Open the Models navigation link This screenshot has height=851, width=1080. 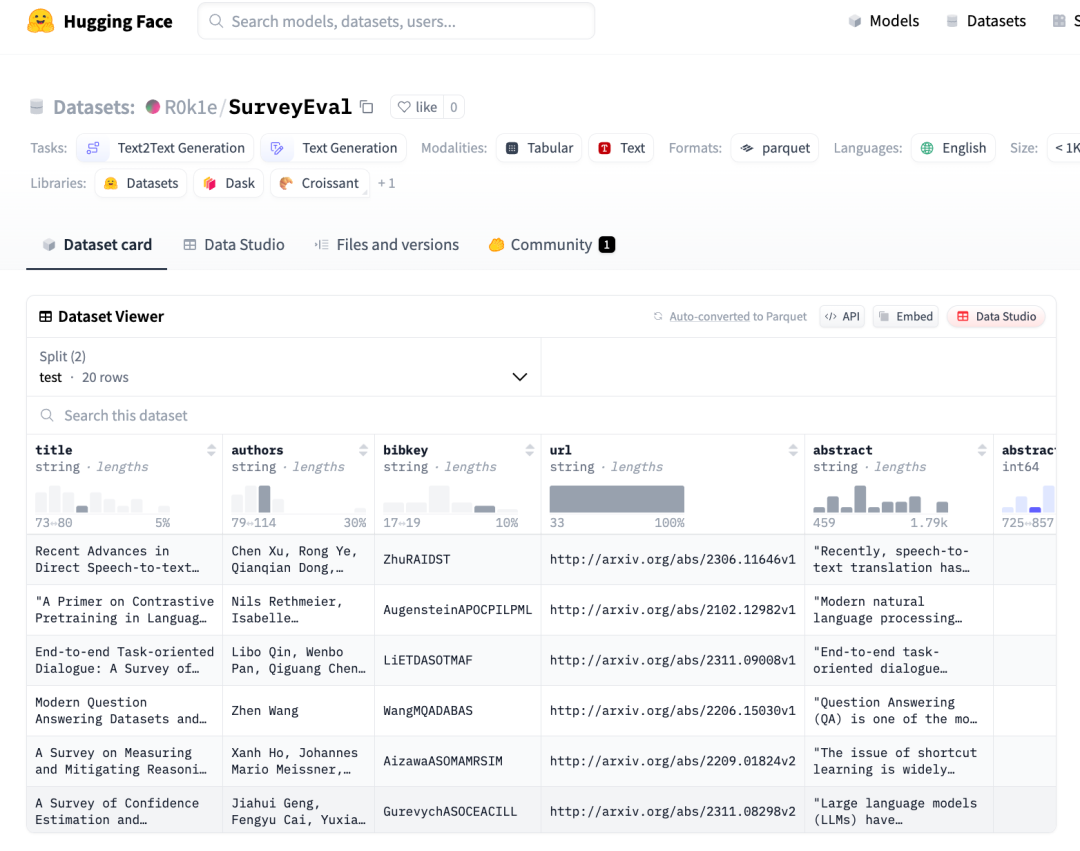pyautogui.click(x=883, y=21)
